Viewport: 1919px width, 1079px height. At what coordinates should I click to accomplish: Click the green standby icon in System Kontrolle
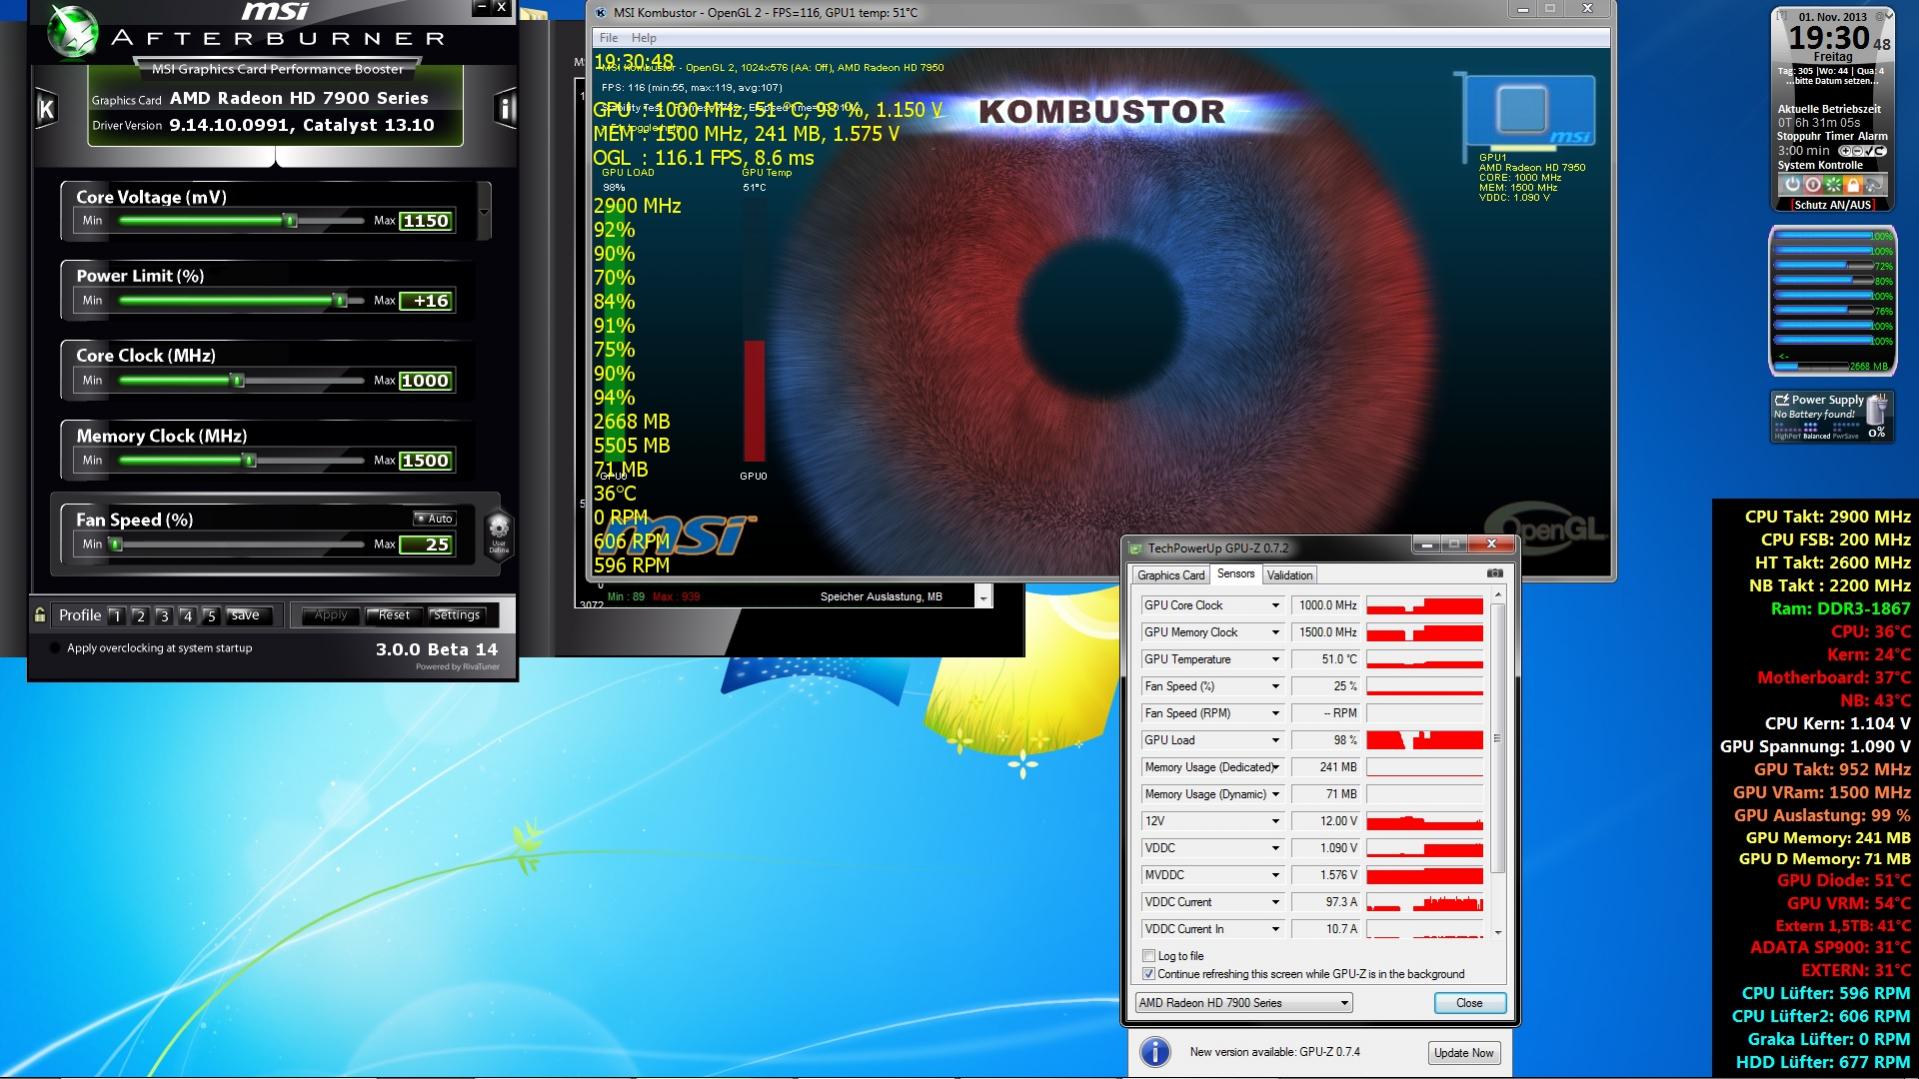coord(1833,185)
